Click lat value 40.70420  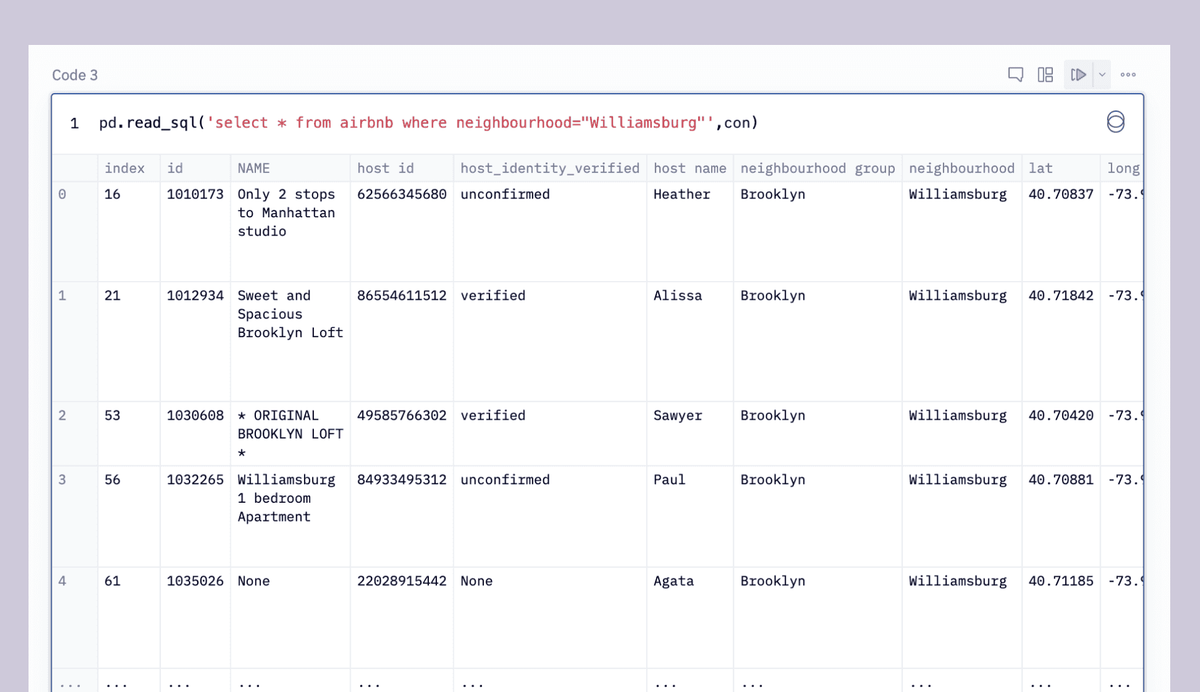1061,415
